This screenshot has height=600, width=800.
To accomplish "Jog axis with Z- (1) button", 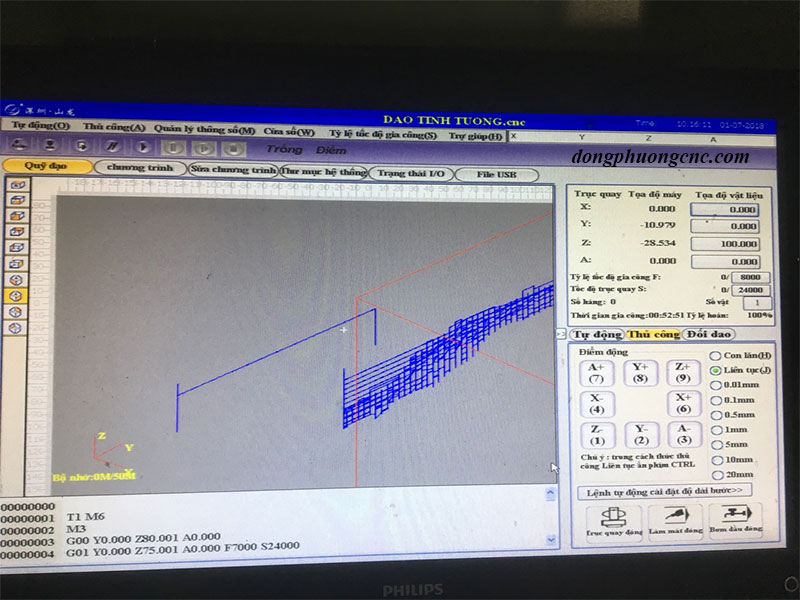I will click(x=597, y=435).
